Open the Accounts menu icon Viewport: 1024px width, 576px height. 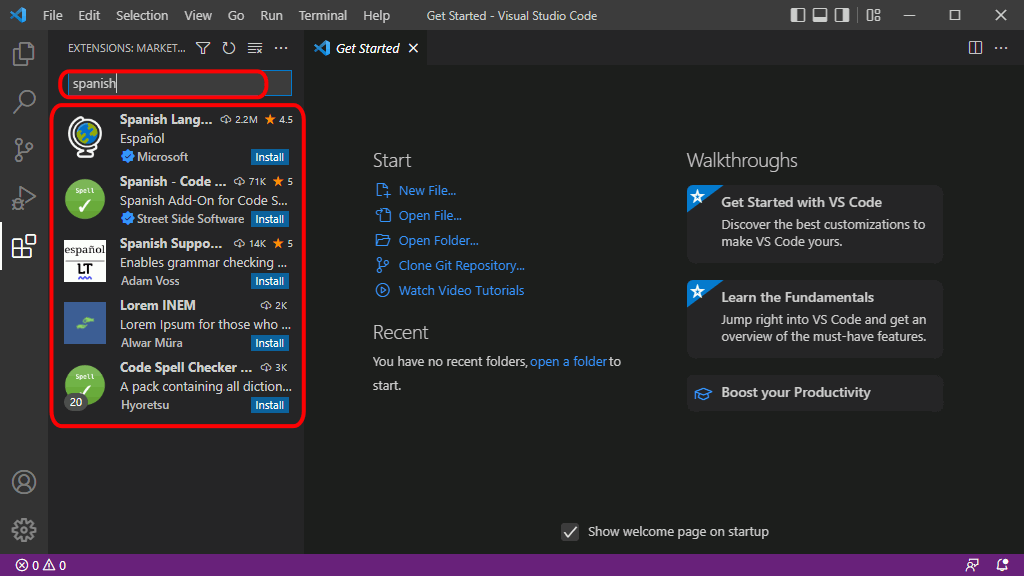pyautogui.click(x=24, y=482)
